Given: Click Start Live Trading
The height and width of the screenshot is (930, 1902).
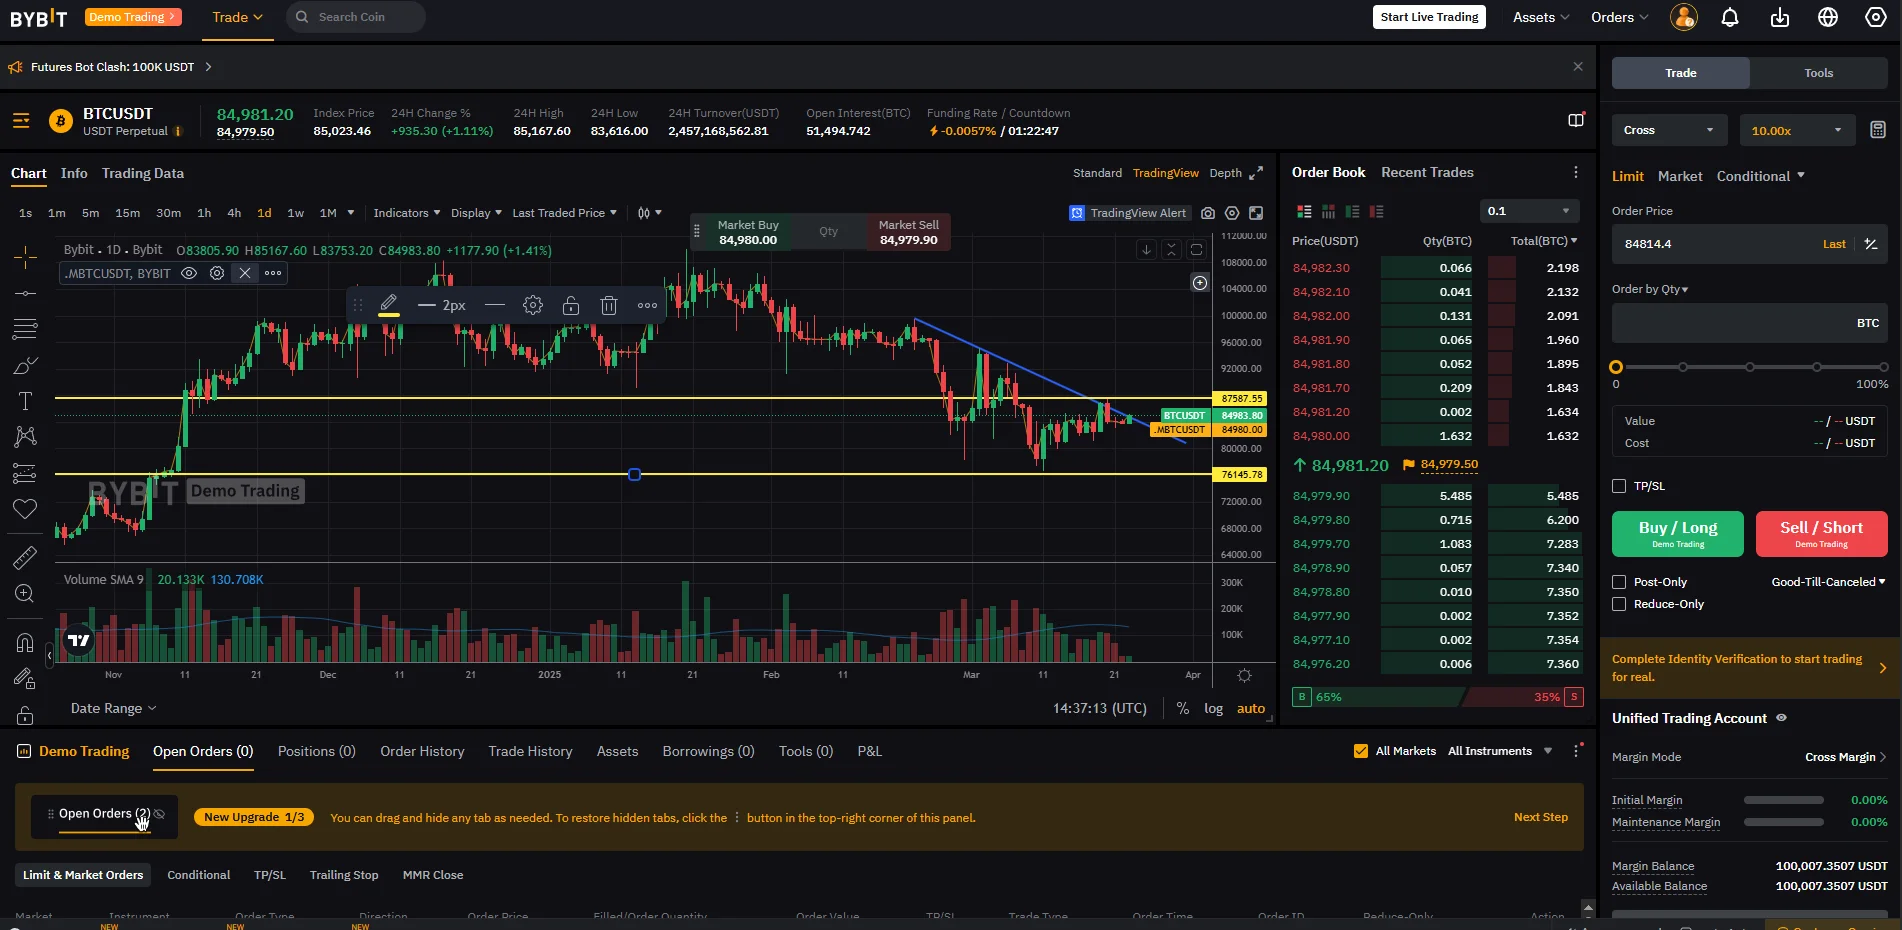Looking at the screenshot, I should coord(1429,17).
